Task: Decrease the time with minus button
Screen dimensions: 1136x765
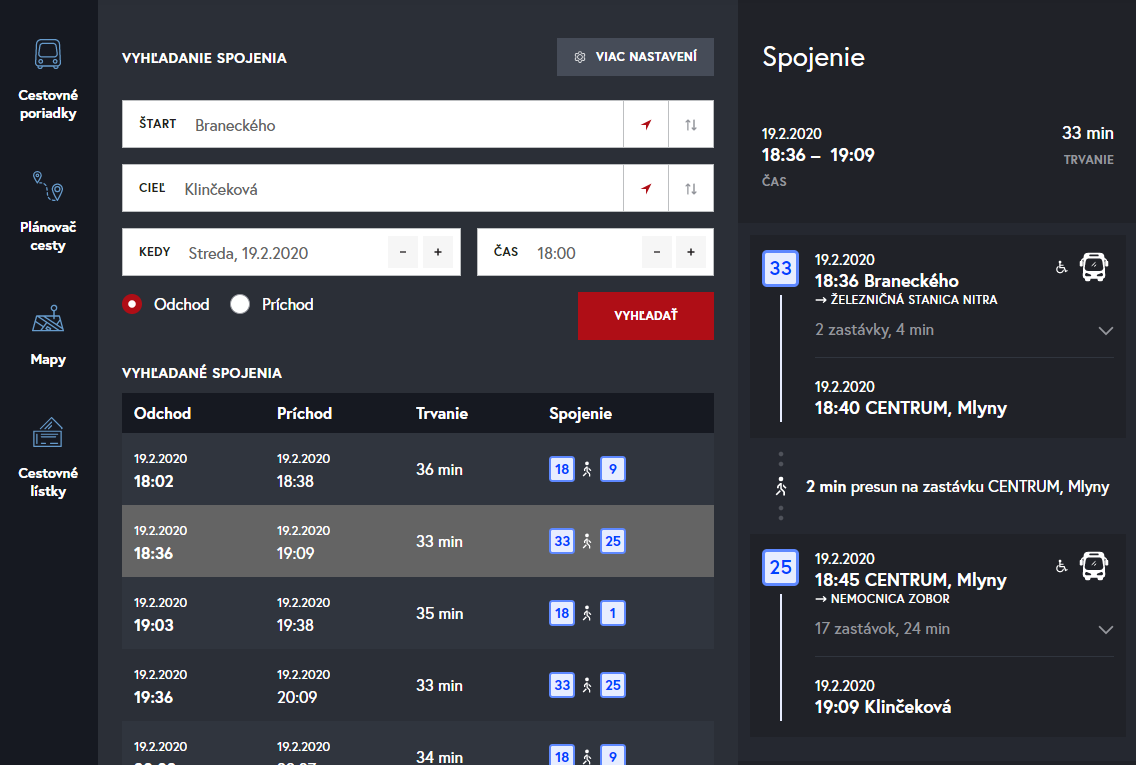Action: [656, 252]
